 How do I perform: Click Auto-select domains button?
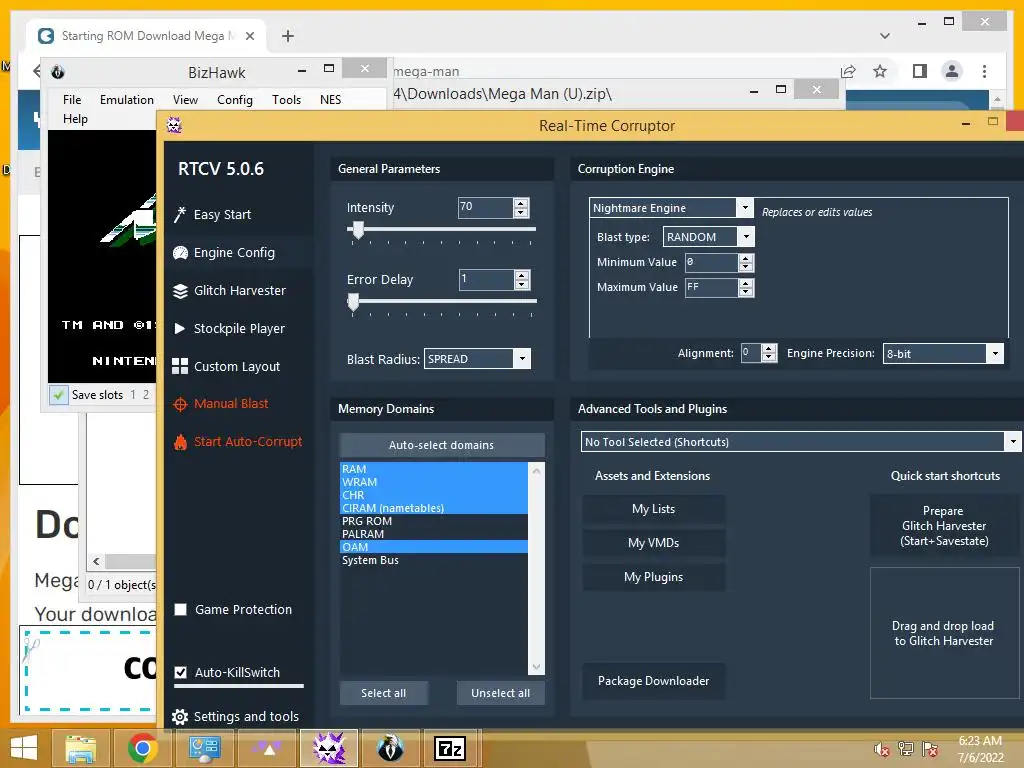click(x=441, y=445)
